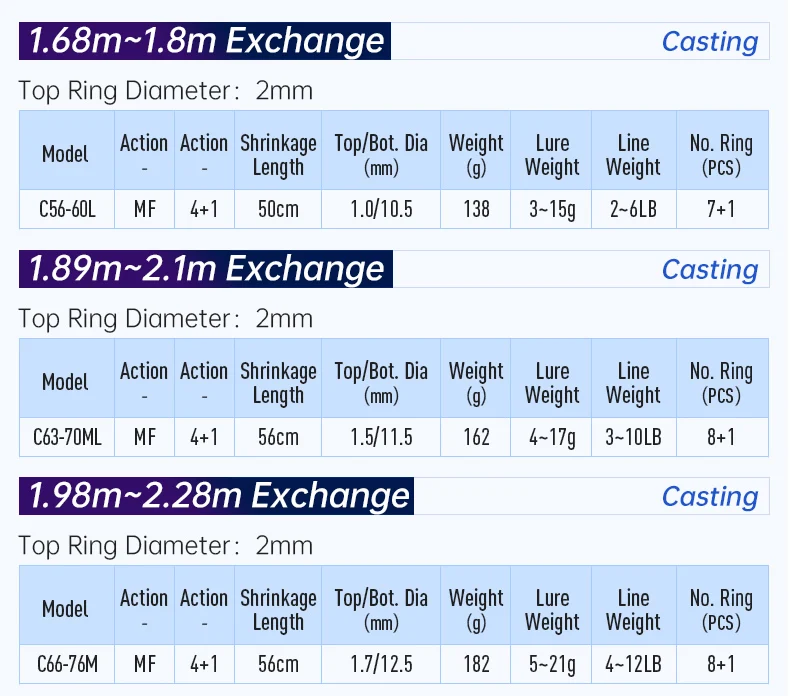790x696 pixels.
Task: Click the 3~15g lure weight cell
Action: pyautogui.click(x=551, y=209)
